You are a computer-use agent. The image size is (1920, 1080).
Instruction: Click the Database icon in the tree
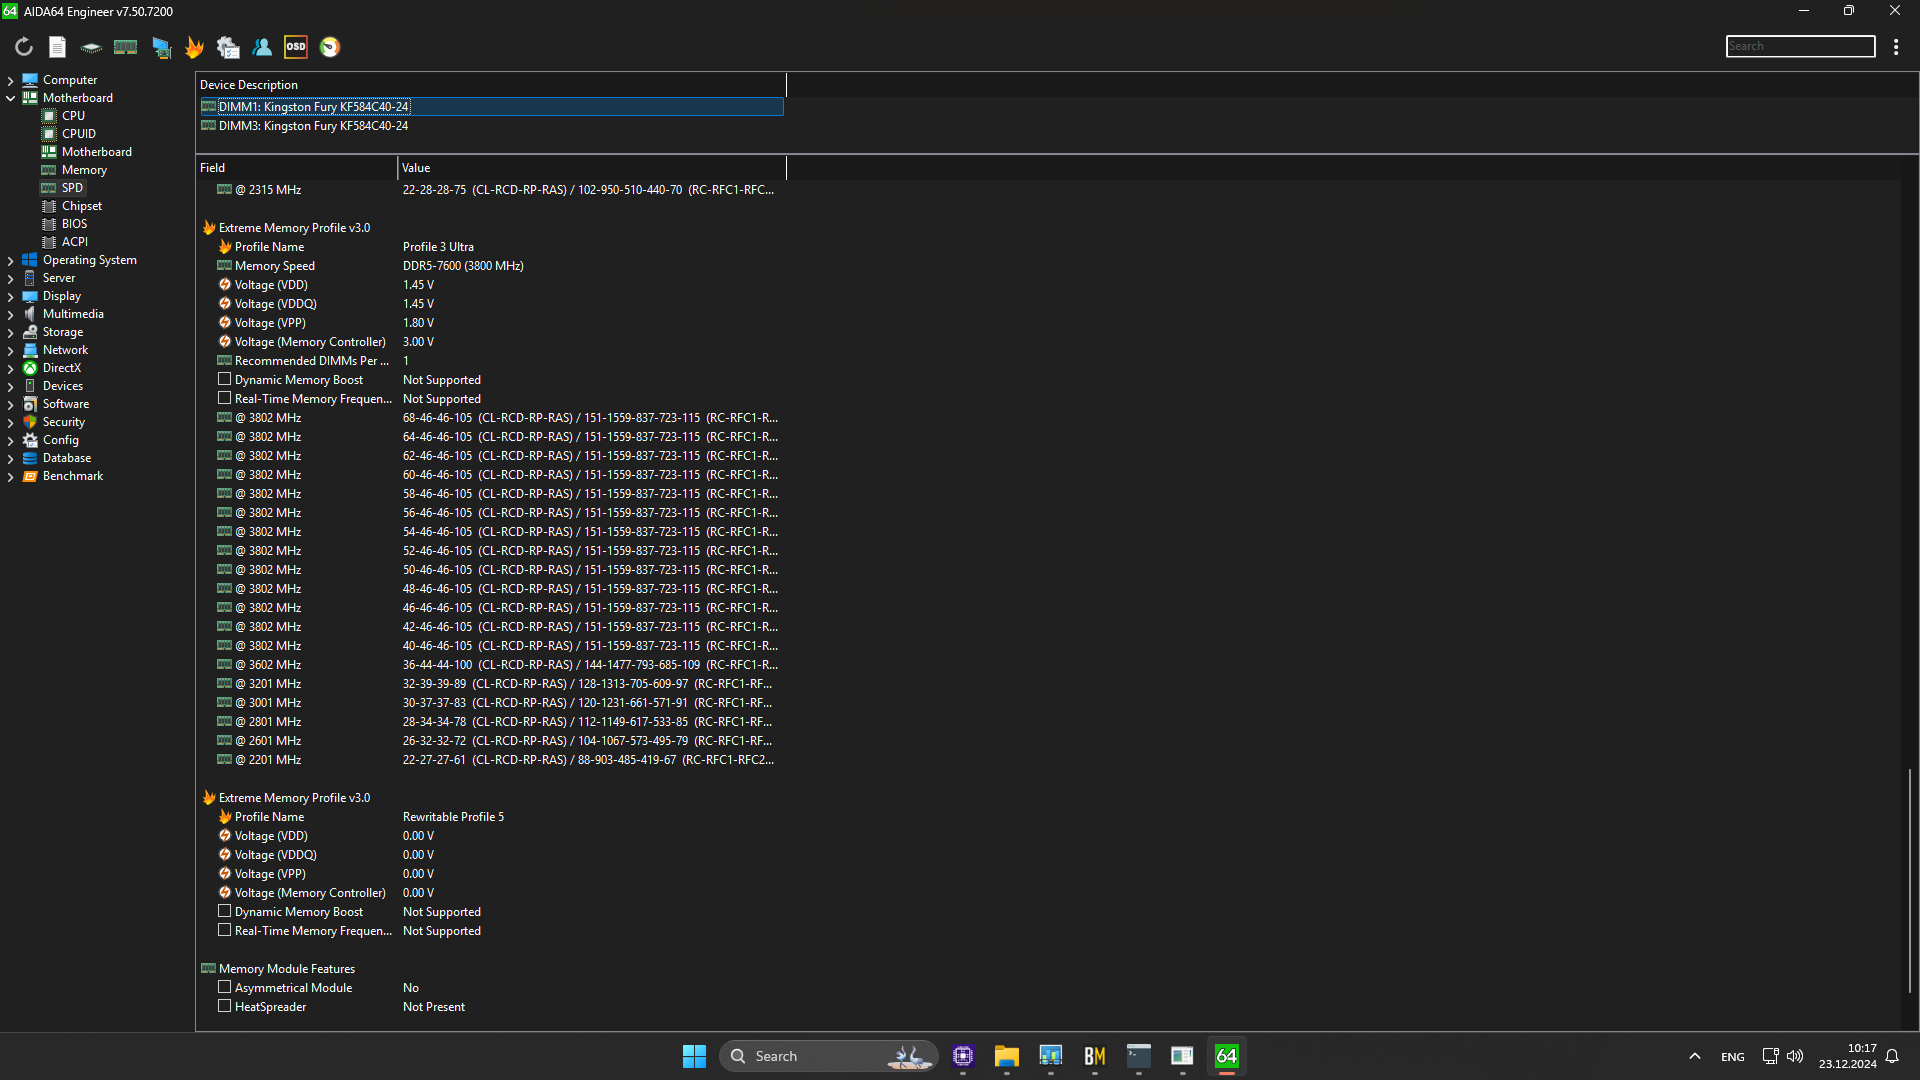pos(30,458)
